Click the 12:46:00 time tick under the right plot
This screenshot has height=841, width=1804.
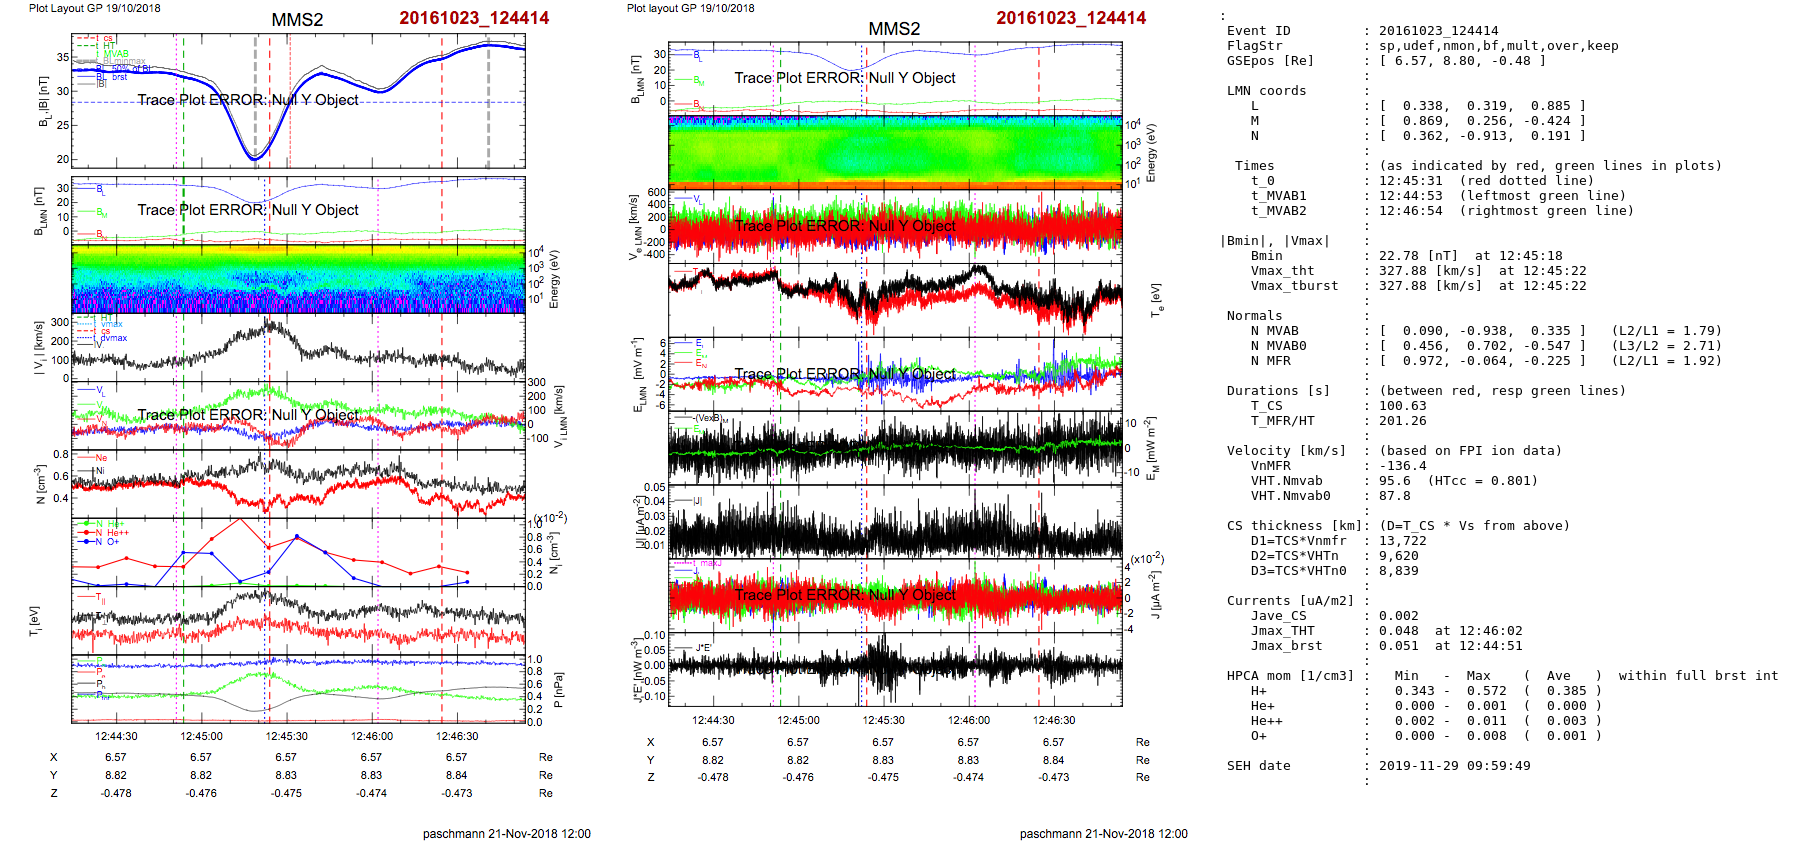tap(968, 720)
